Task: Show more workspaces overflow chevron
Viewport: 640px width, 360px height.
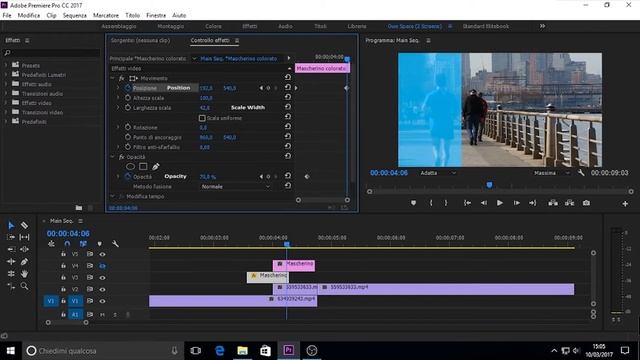Action: pos(542,26)
